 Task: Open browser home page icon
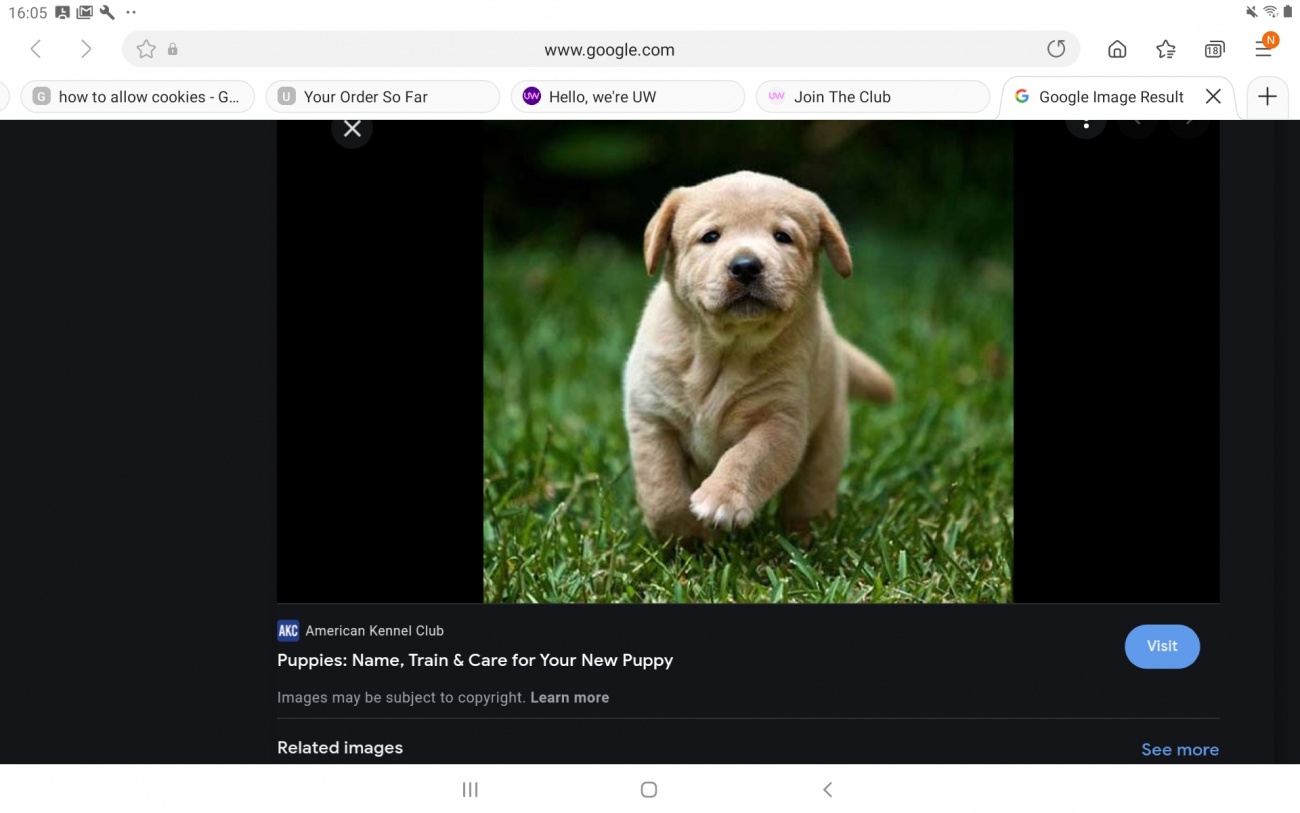(1117, 49)
